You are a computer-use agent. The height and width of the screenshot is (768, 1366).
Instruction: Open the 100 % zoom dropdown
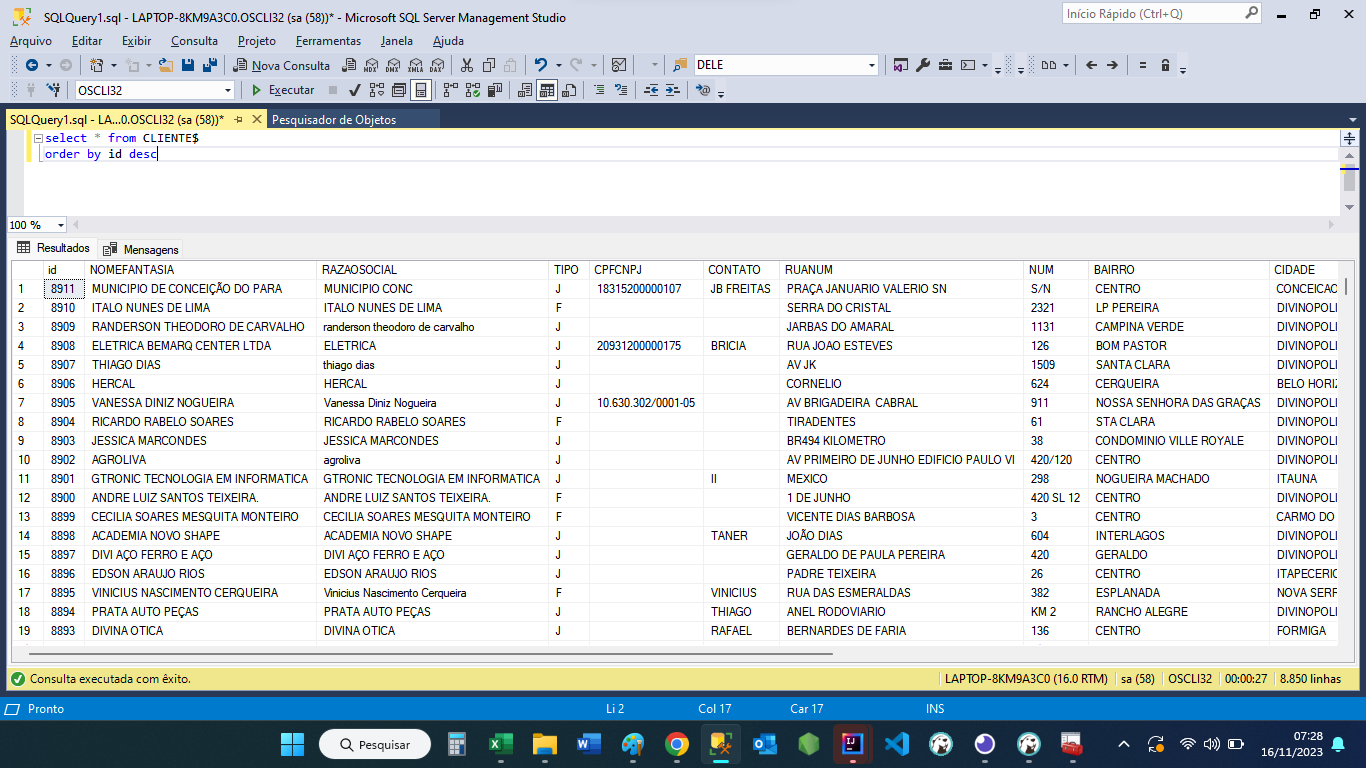61,225
